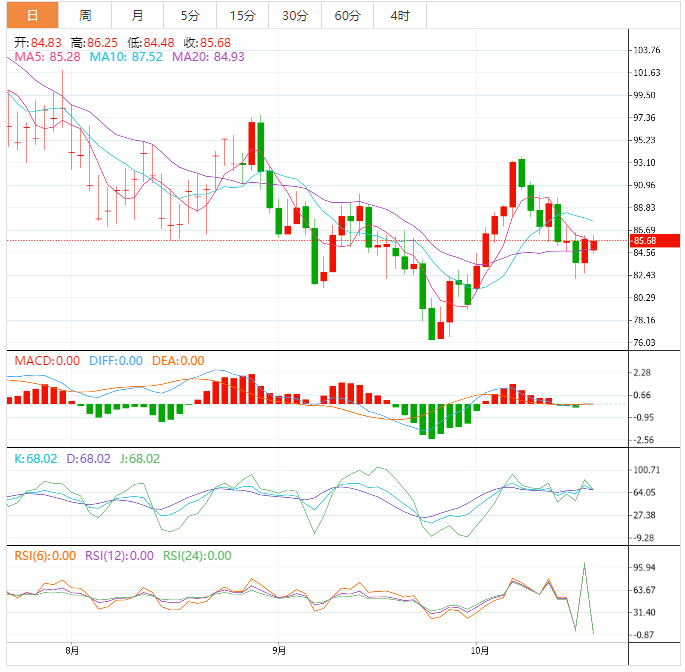The width and height of the screenshot is (685, 672).
Task: Click the 低:84.48 low price text
Action: [x=151, y=43]
